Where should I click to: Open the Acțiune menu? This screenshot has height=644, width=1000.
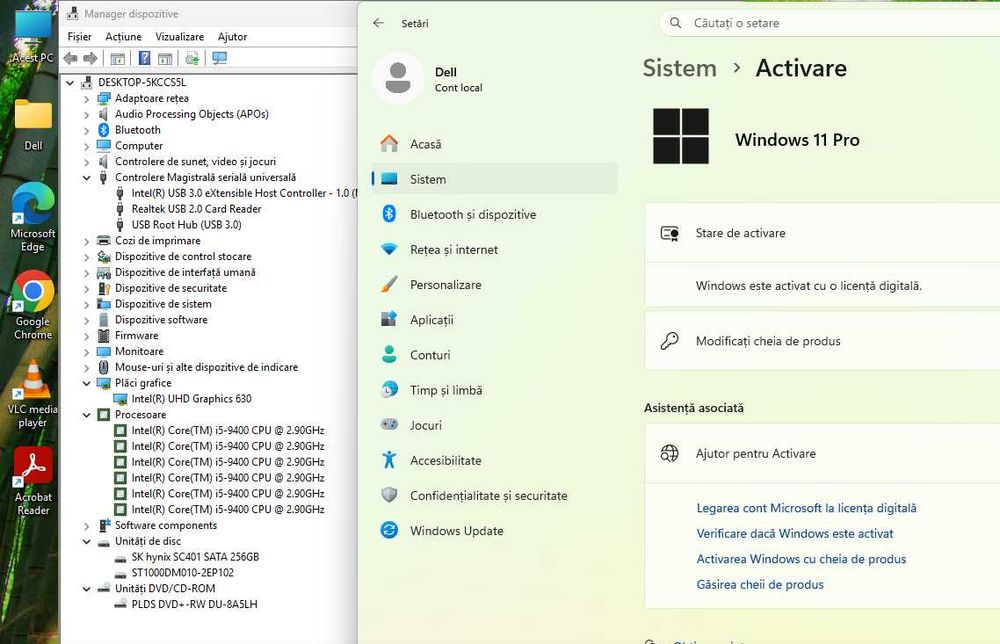123,37
